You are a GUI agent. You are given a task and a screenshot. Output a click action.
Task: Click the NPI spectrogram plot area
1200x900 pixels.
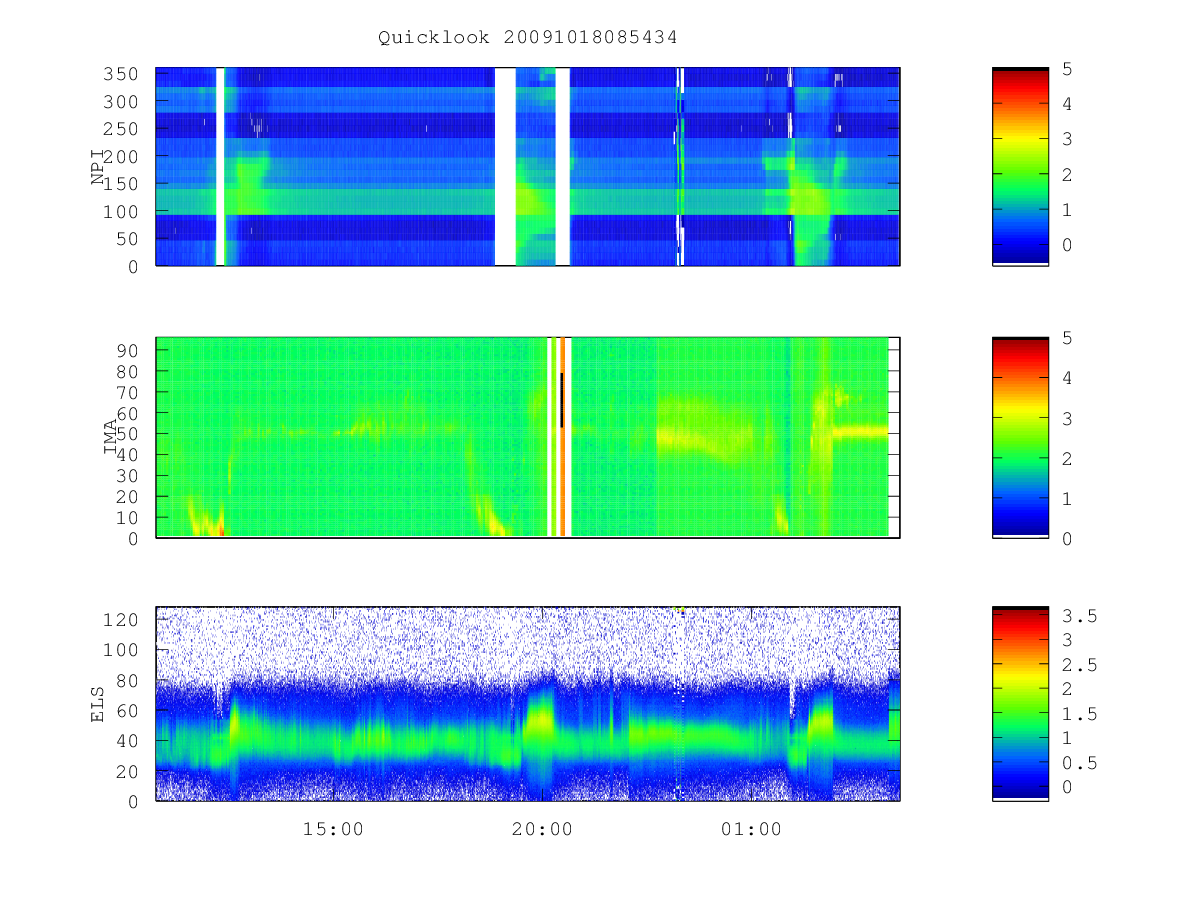tap(528, 166)
